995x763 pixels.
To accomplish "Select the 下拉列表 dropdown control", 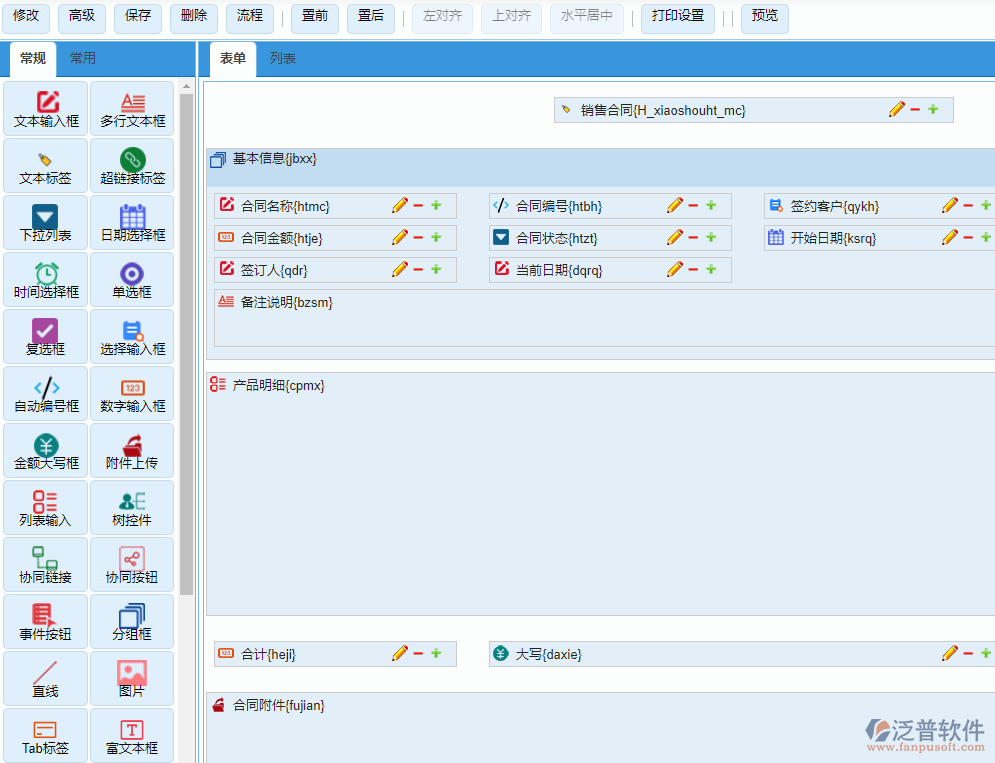I will click(46, 223).
